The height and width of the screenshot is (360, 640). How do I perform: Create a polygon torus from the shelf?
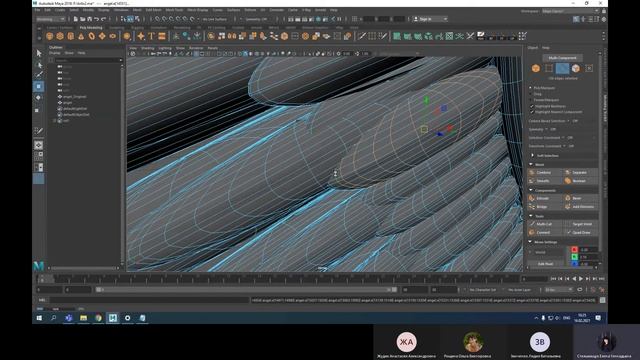tap(91, 36)
